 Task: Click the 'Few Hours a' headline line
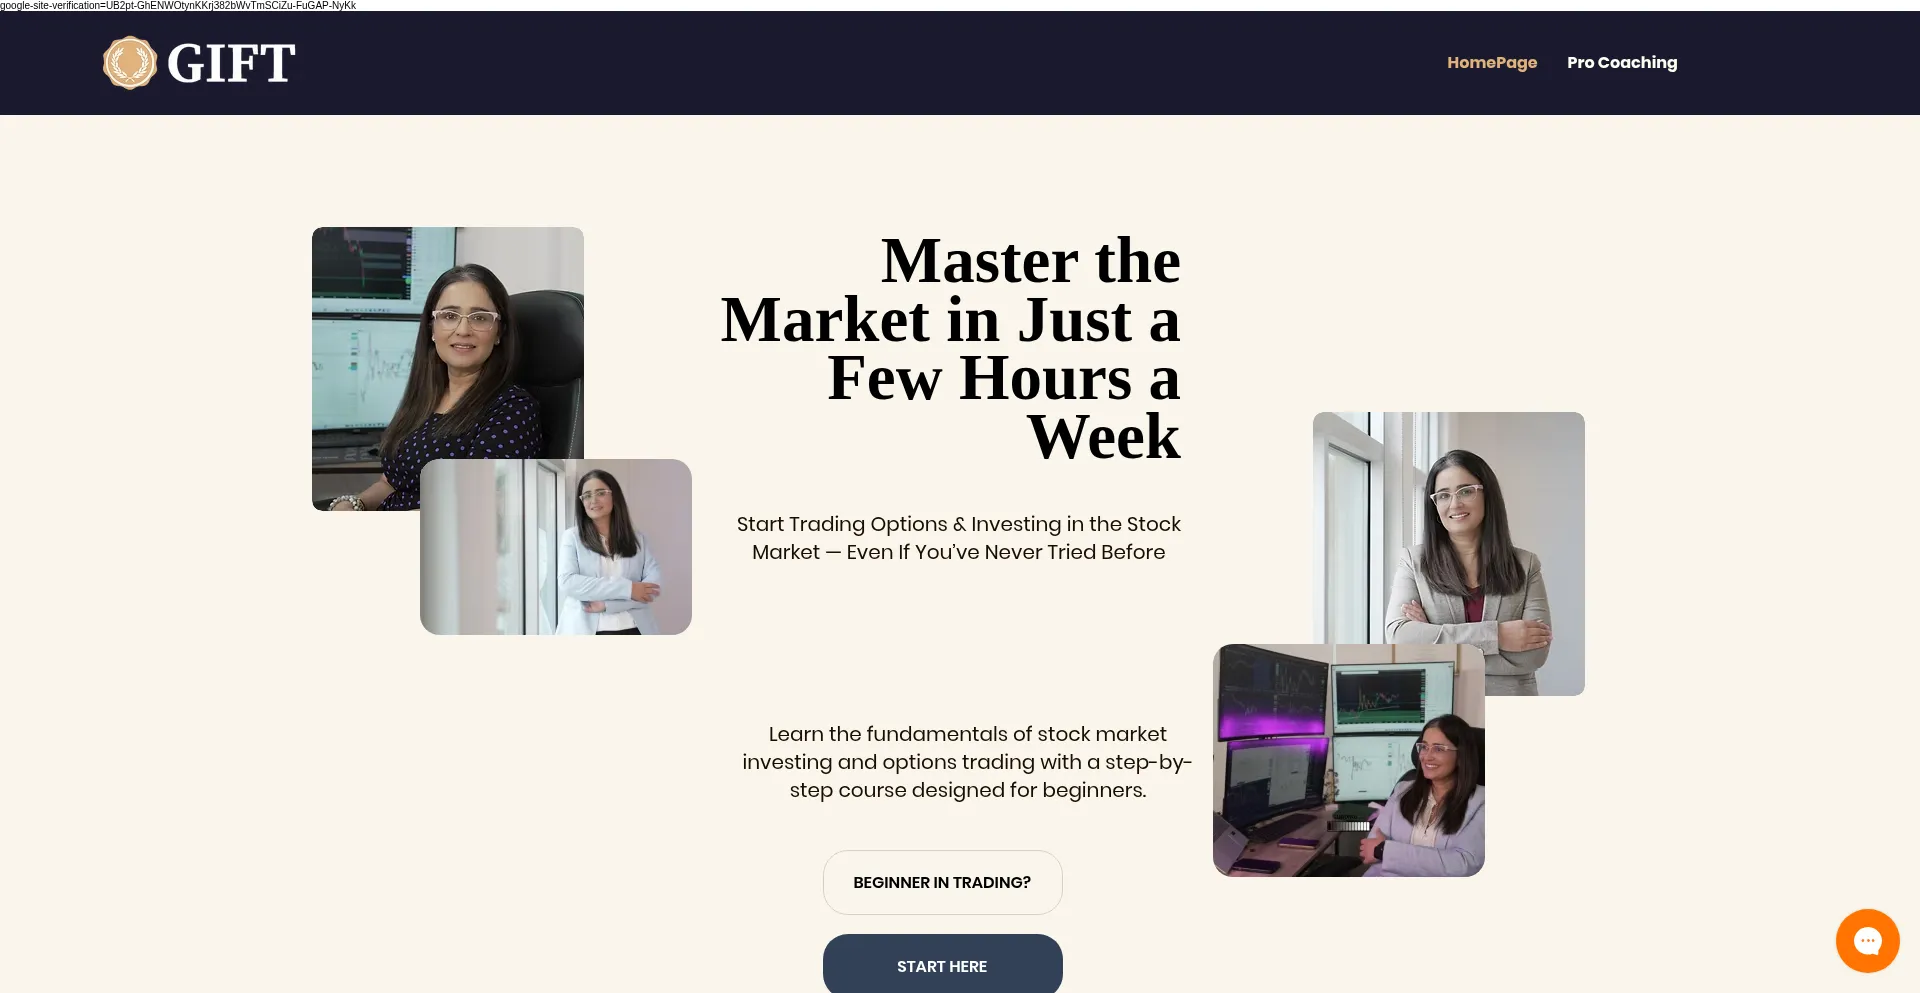(x=1004, y=379)
